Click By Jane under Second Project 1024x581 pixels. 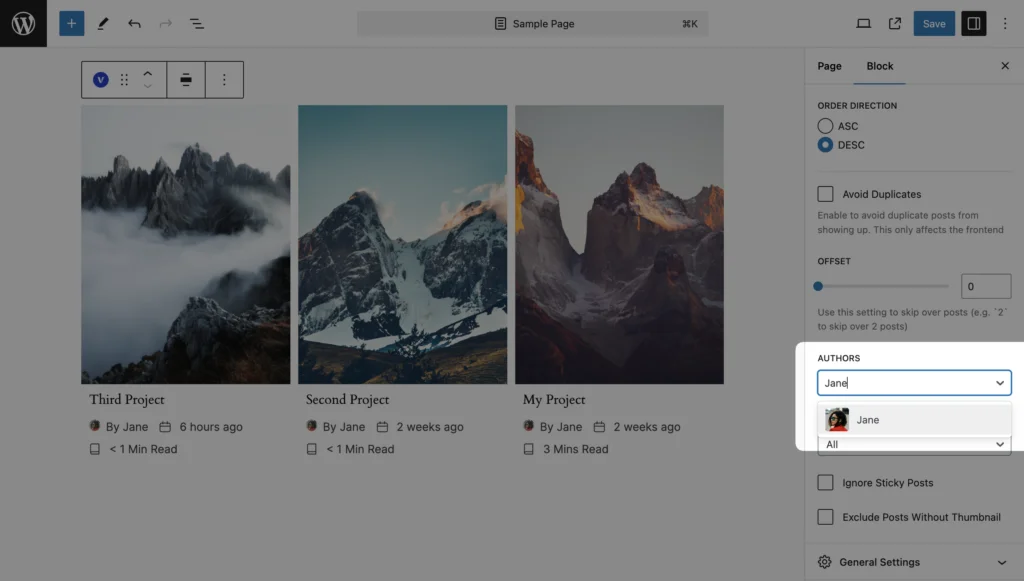pos(344,427)
